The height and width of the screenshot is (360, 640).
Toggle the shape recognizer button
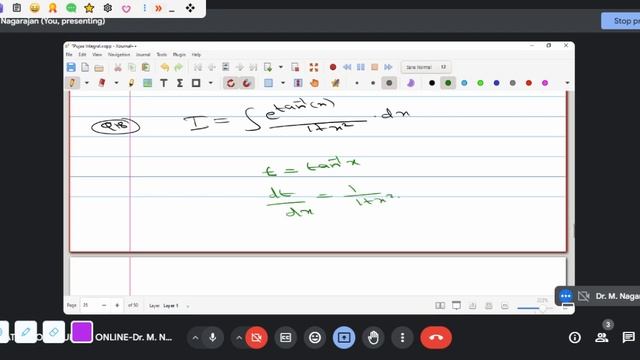pos(231,83)
